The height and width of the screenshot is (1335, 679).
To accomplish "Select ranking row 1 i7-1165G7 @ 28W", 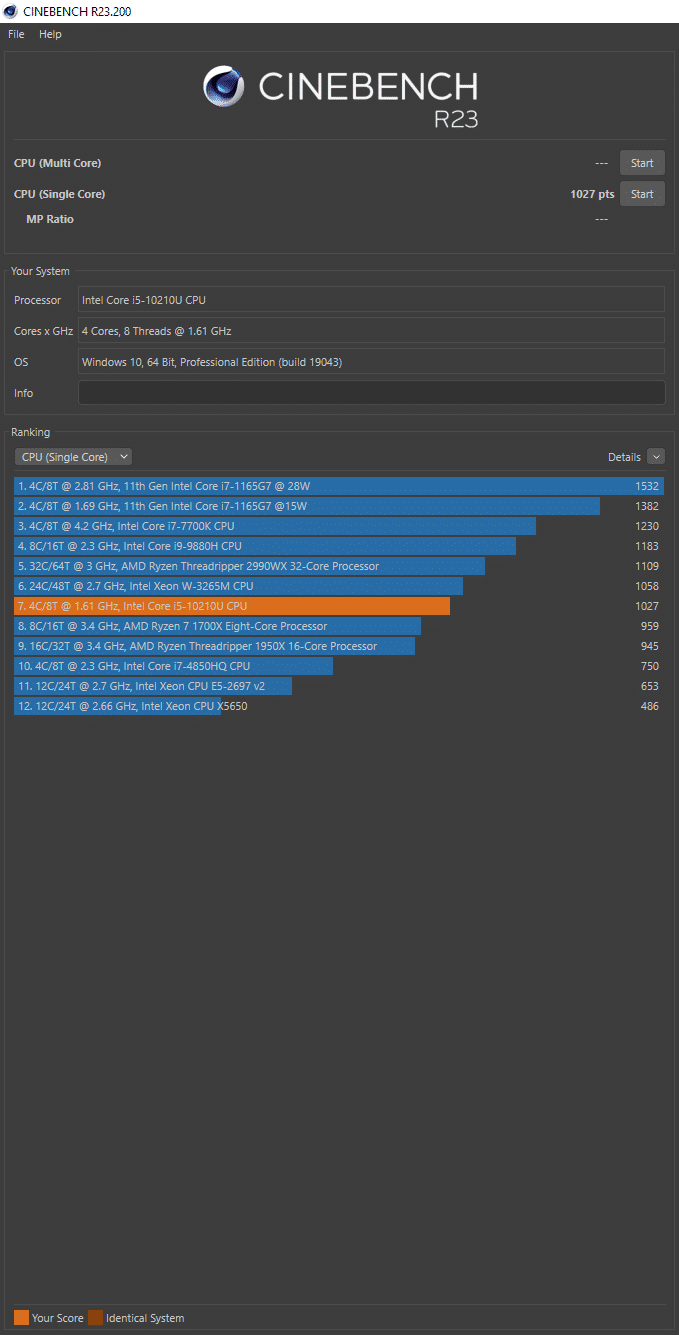I will (339, 486).
